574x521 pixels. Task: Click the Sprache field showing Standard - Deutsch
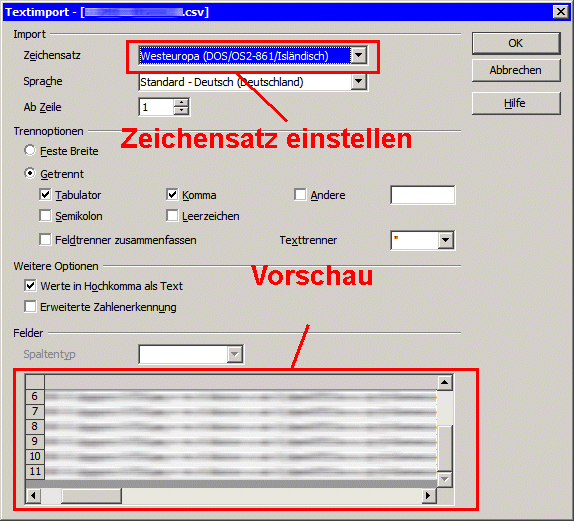pos(245,82)
